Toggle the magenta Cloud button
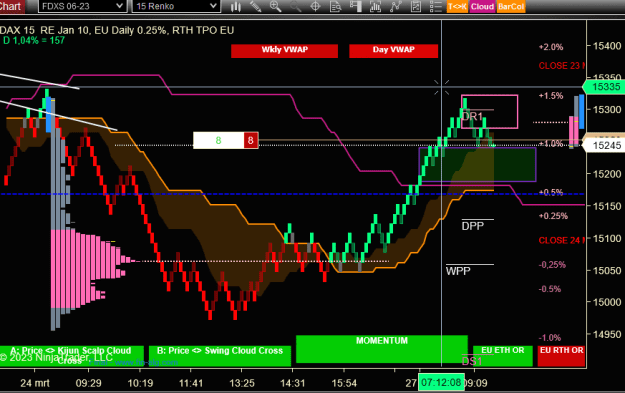Screen dimensions: 625x393 (482, 6)
